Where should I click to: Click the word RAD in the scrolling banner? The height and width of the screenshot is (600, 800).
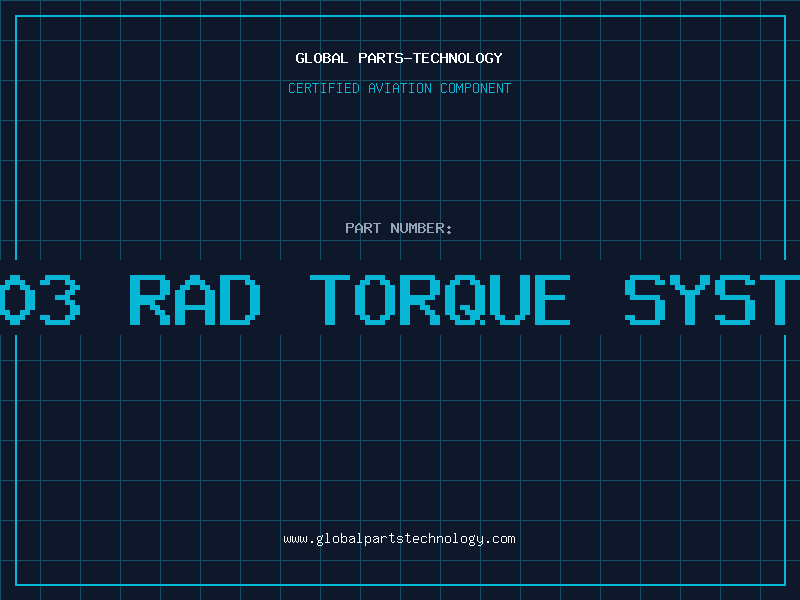(195, 299)
